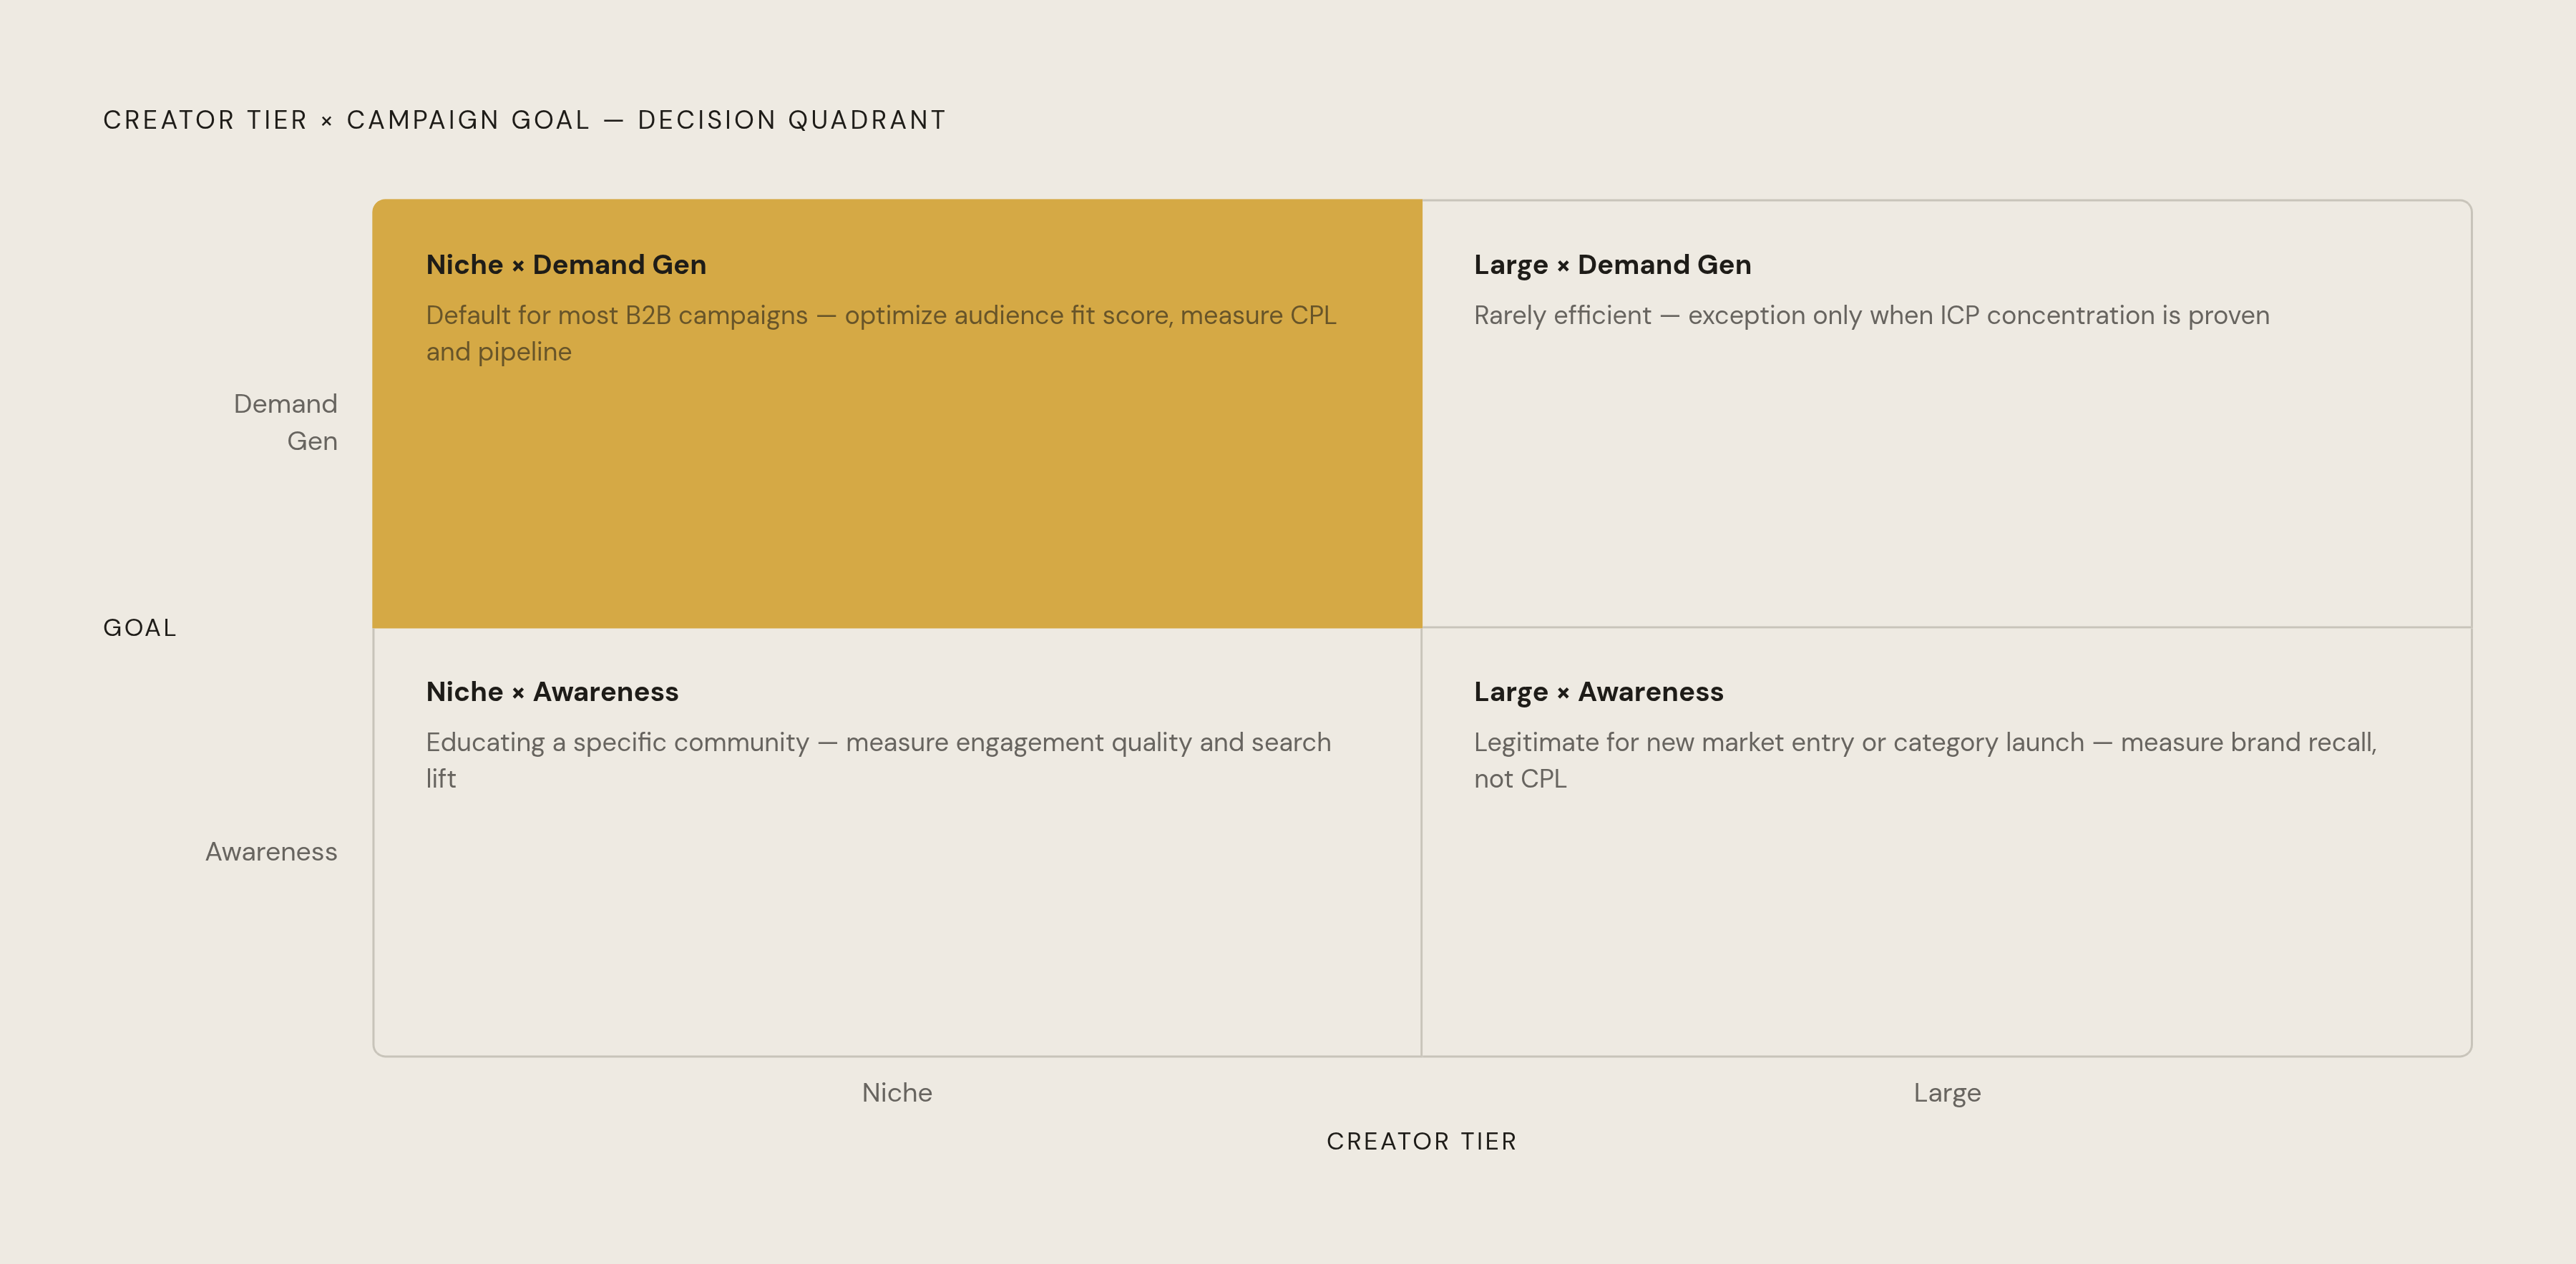
Task: Click the 'Large' column label below the grid
Action: [x=1947, y=1093]
